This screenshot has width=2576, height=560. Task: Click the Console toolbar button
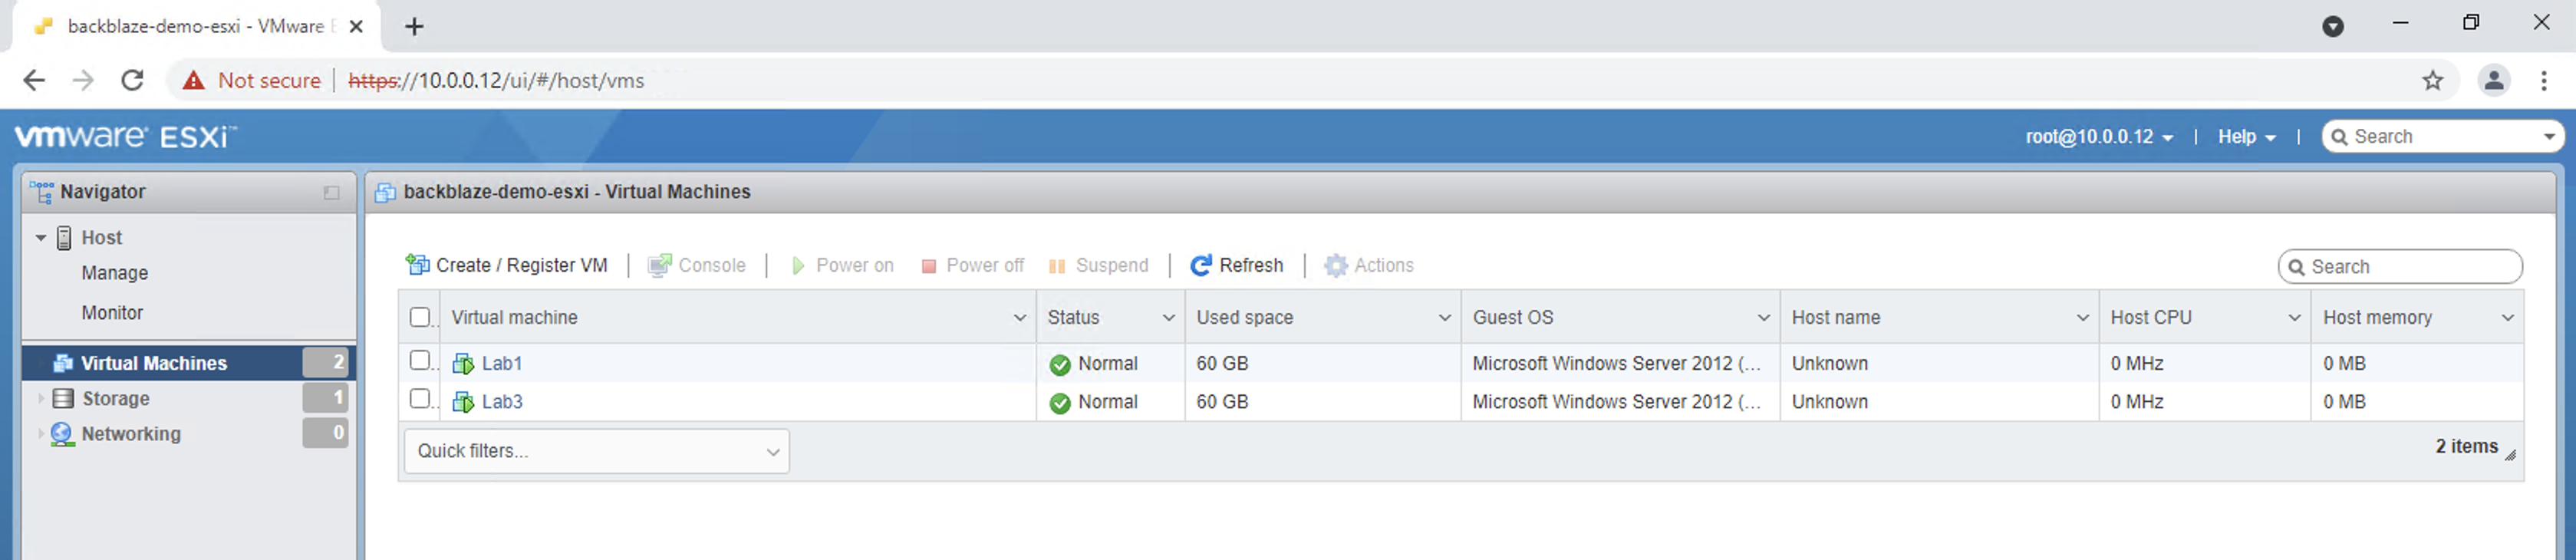pos(697,265)
